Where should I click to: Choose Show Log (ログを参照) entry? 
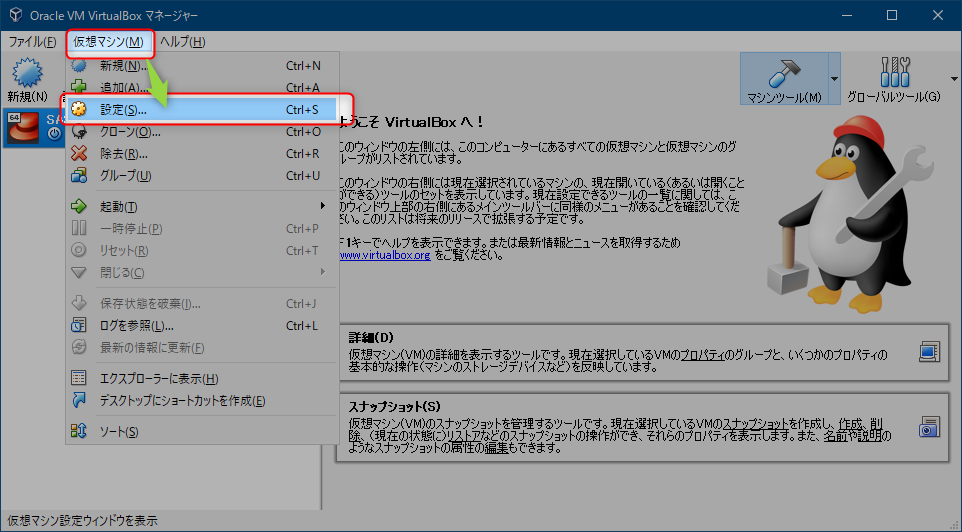tap(202, 325)
